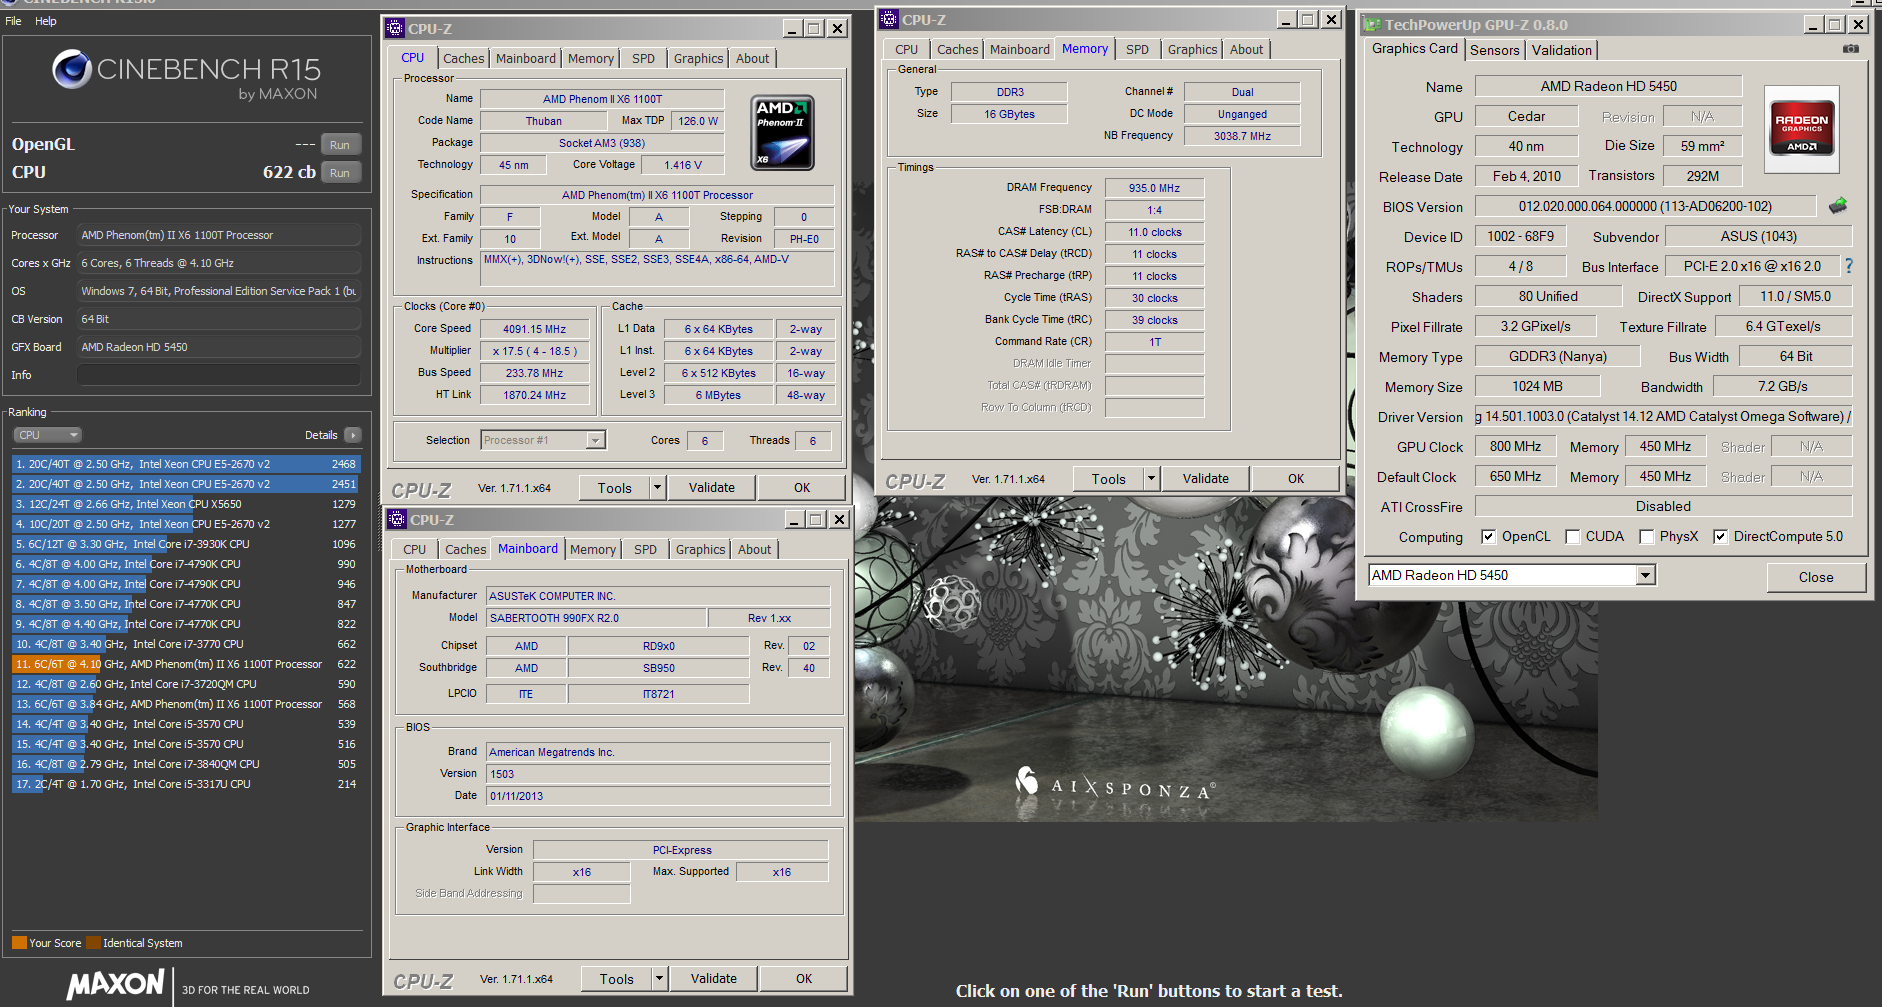
Task: Click the CPU-Z title icon of Mainboard window
Action: click(x=397, y=519)
